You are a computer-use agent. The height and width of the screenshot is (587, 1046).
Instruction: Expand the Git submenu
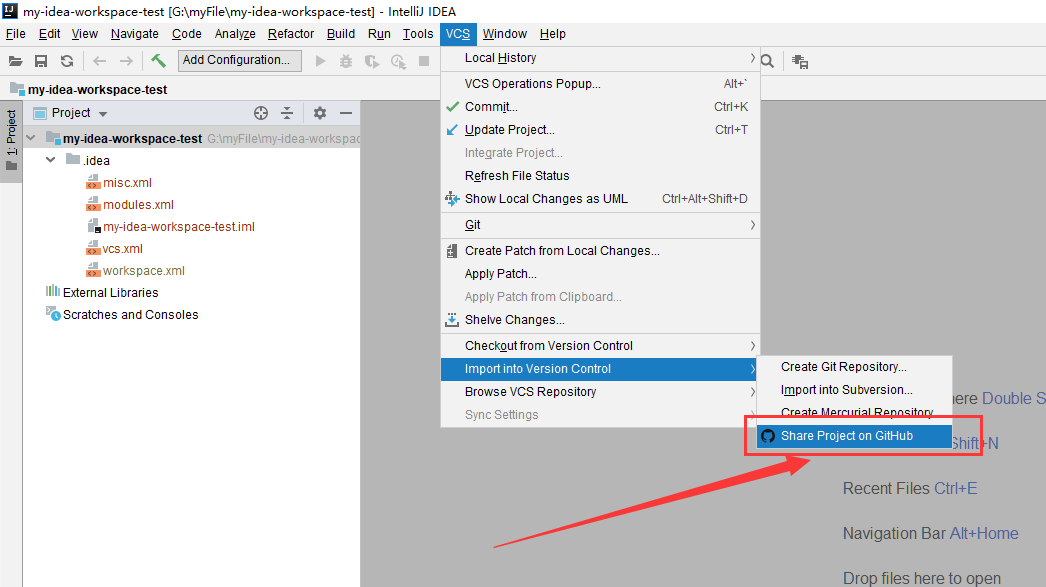click(600, 225)
